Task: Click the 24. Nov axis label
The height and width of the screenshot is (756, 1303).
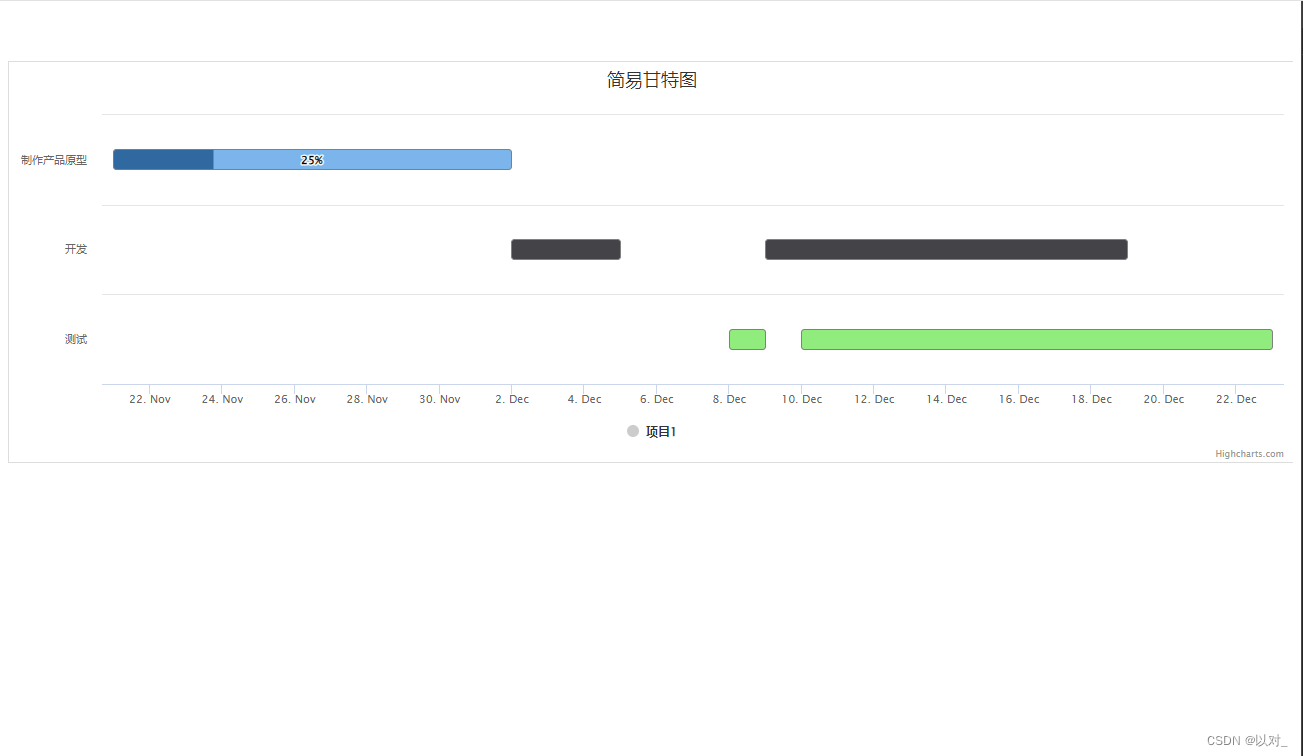Action: pyautogui.click(x=222, y=399)
